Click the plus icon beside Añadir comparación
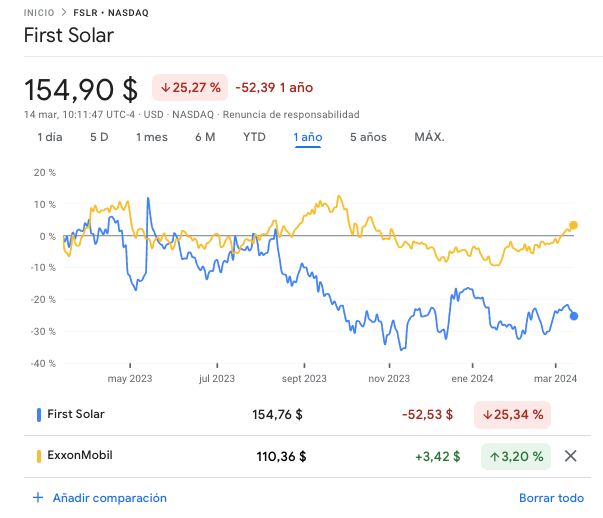603x518 pixels. pyautogui.click(x=38, y=497)
